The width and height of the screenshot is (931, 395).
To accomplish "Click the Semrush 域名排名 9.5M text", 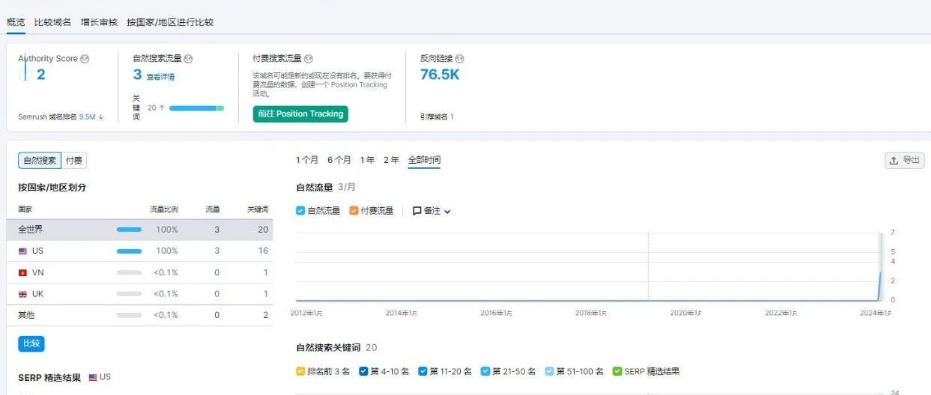I will tap(56, 117).
